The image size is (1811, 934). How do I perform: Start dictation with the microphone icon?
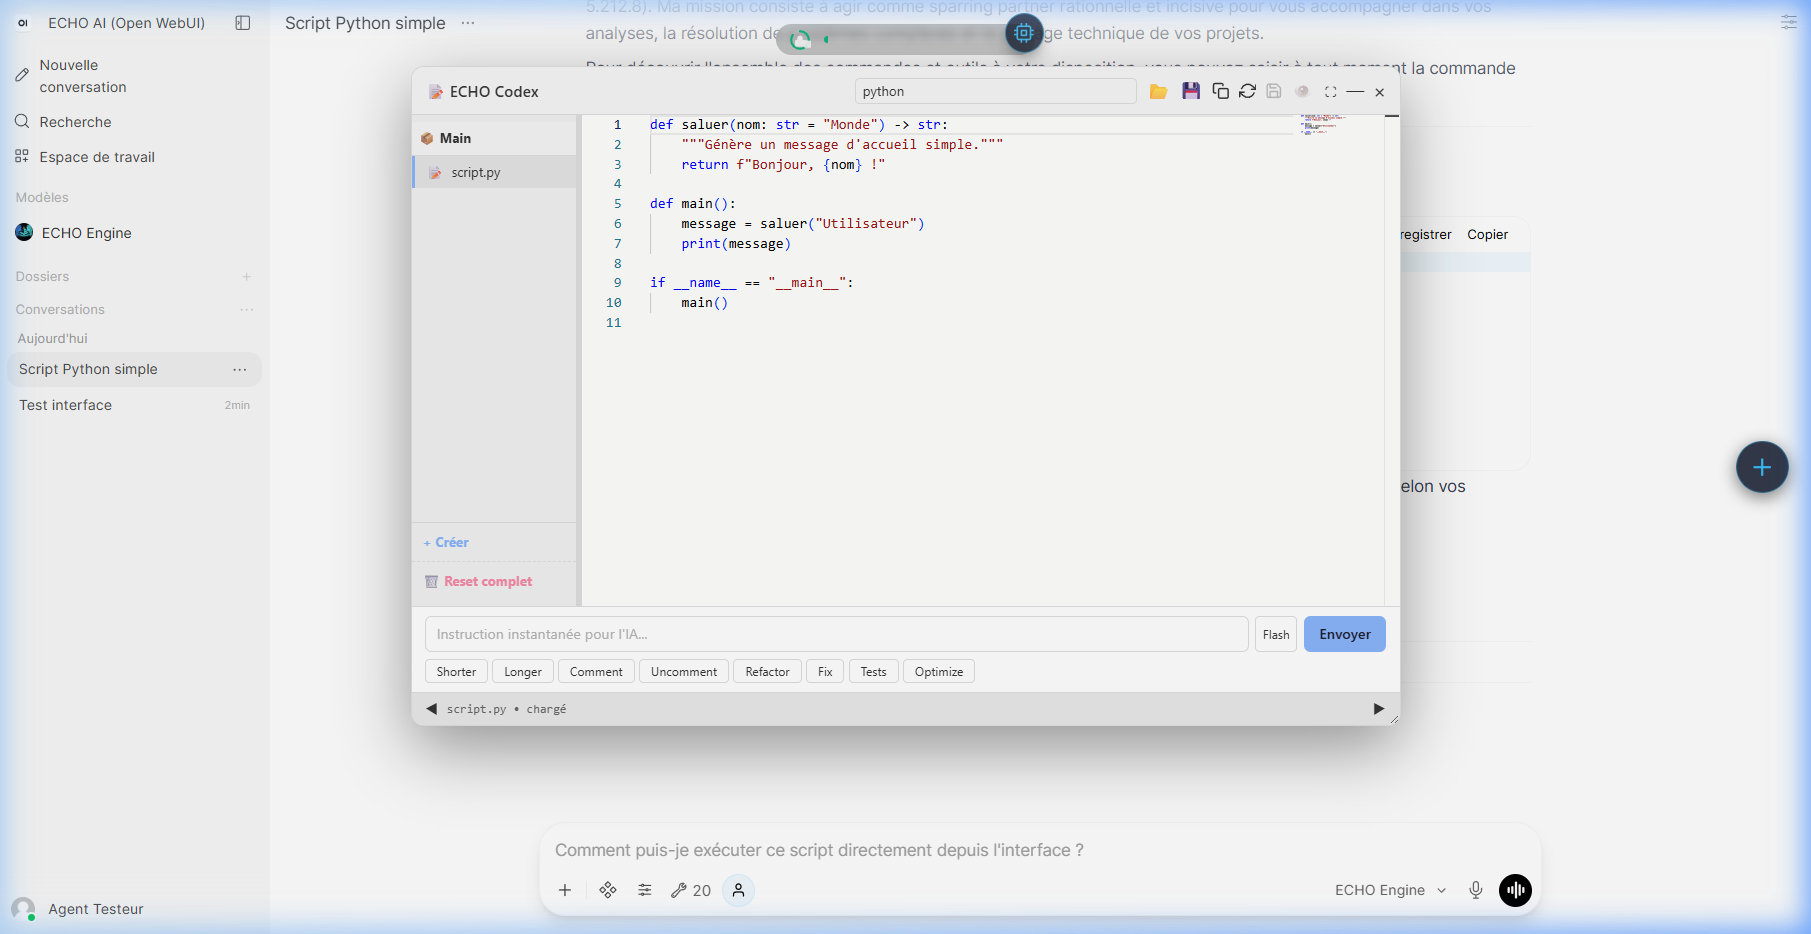1475,890
